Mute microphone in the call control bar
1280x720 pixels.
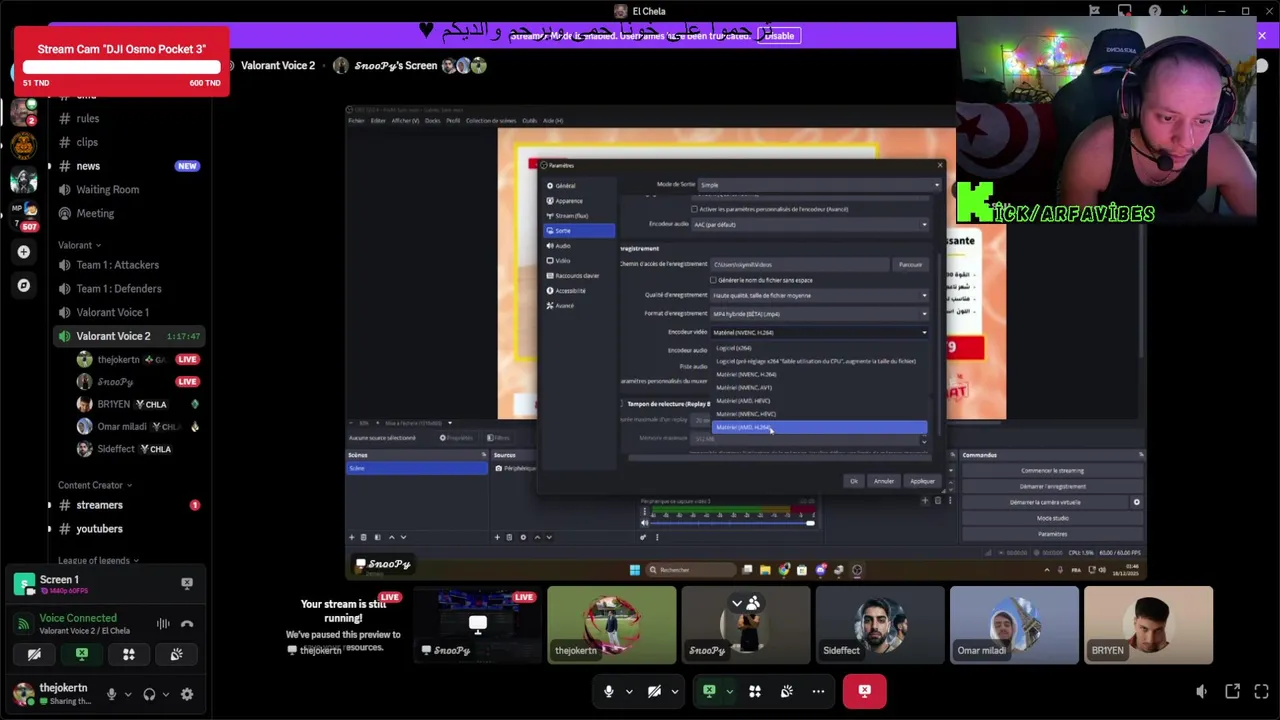point(608,691)
